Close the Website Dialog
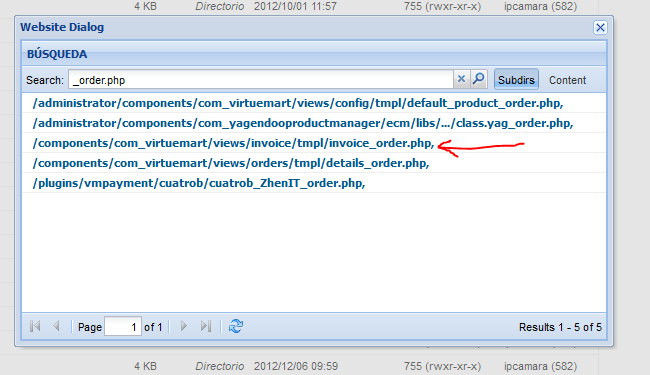The width and height of the screenshot is (650, 375). (x=600, y=28)
